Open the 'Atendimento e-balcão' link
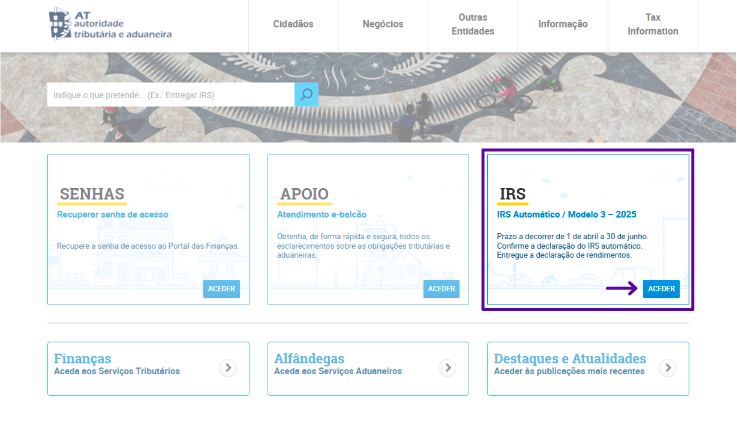This screenshot has height=421, width=737. 321,214
